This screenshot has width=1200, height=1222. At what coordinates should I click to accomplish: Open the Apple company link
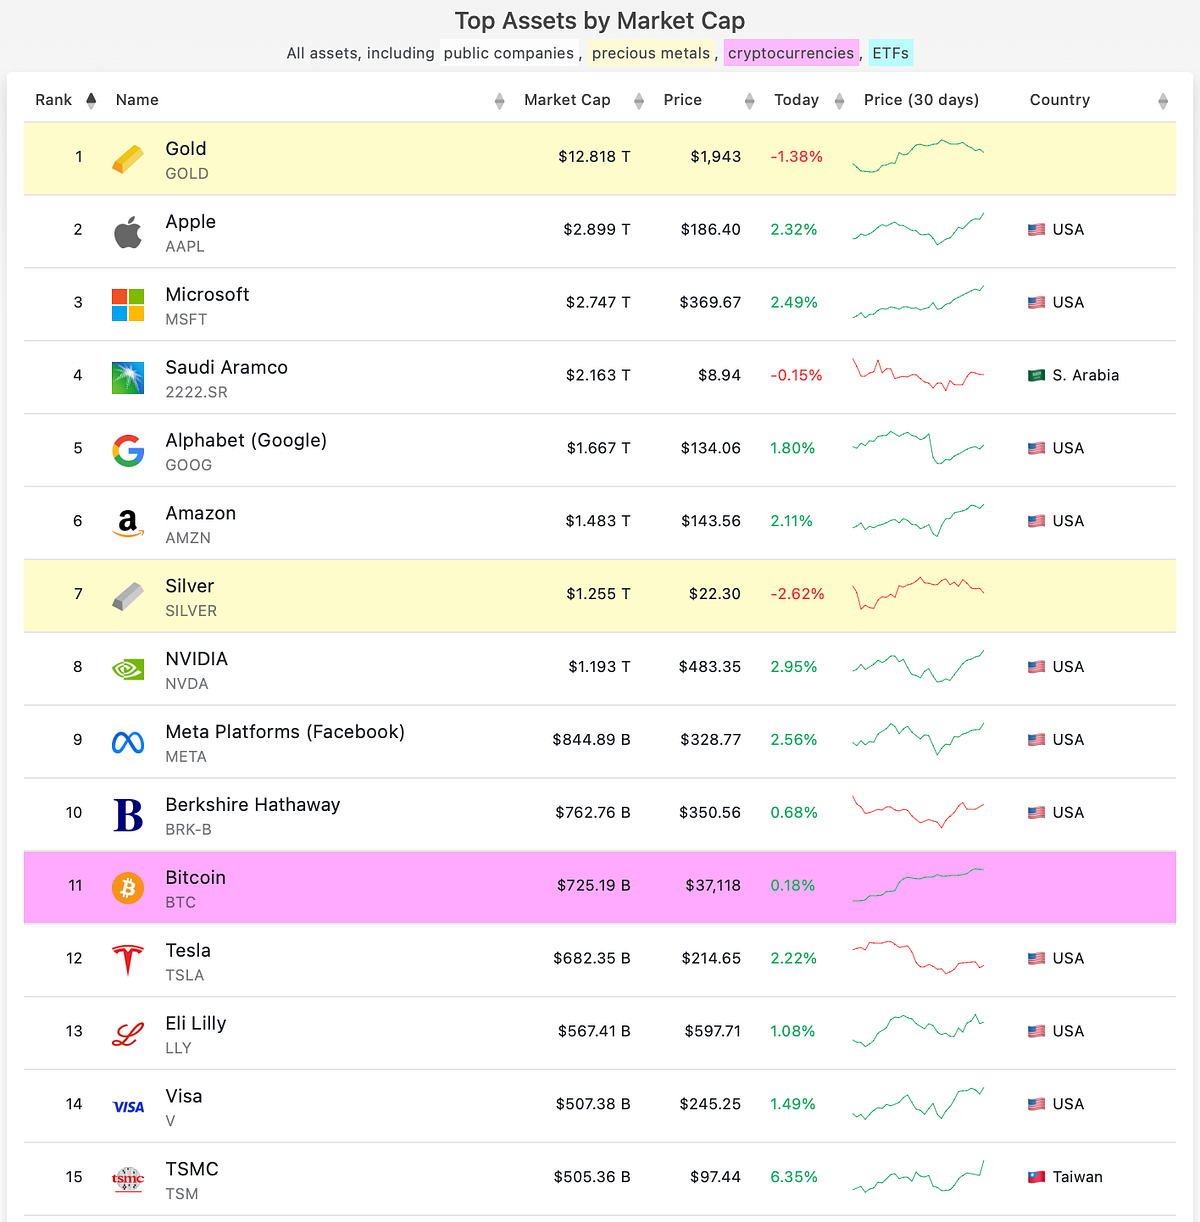[x=190, y=222]
